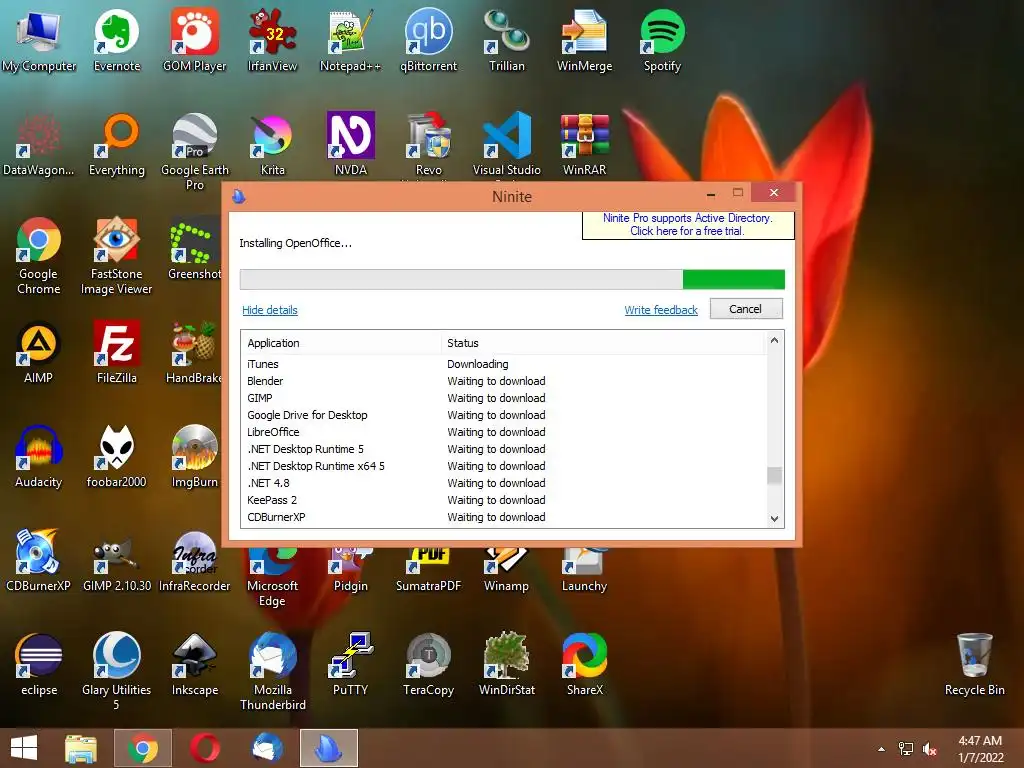The height and width of the screenshot is (768, 1024).
Task: Select the Everything search shortcut
Action: point(117,144)
